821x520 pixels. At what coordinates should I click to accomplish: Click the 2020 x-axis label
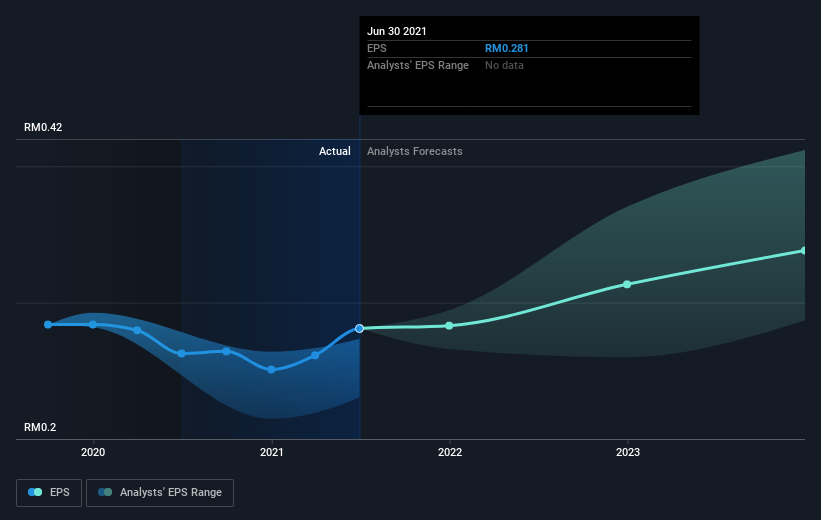(93, 452)
